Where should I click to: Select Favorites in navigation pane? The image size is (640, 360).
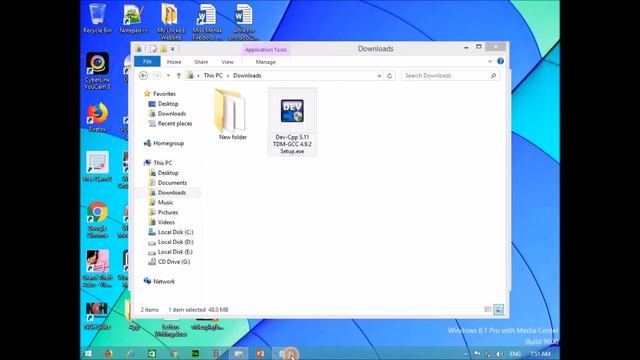[x=164, y=94]
